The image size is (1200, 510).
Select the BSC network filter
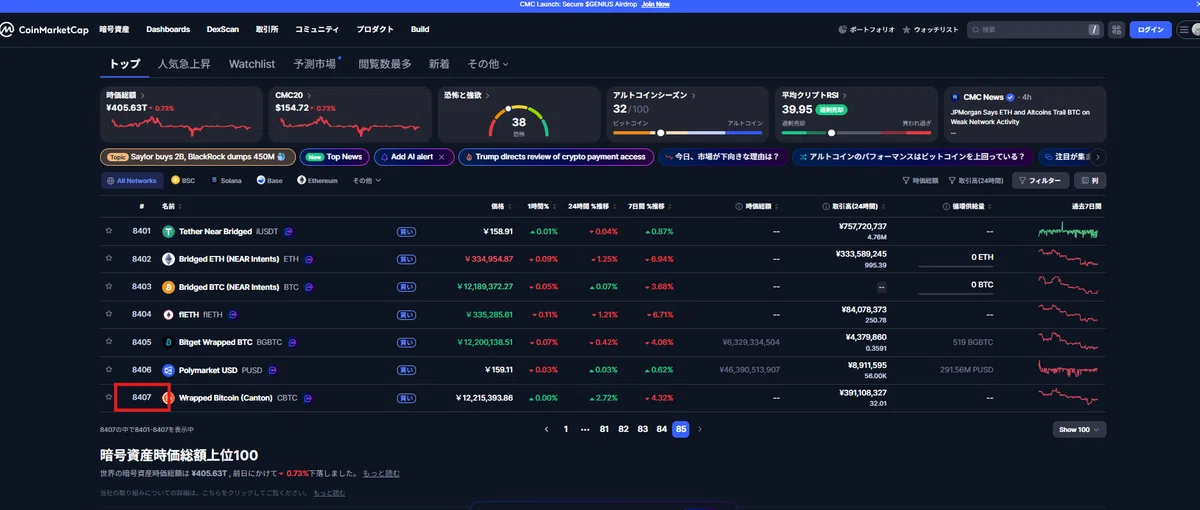pos(182,181)
